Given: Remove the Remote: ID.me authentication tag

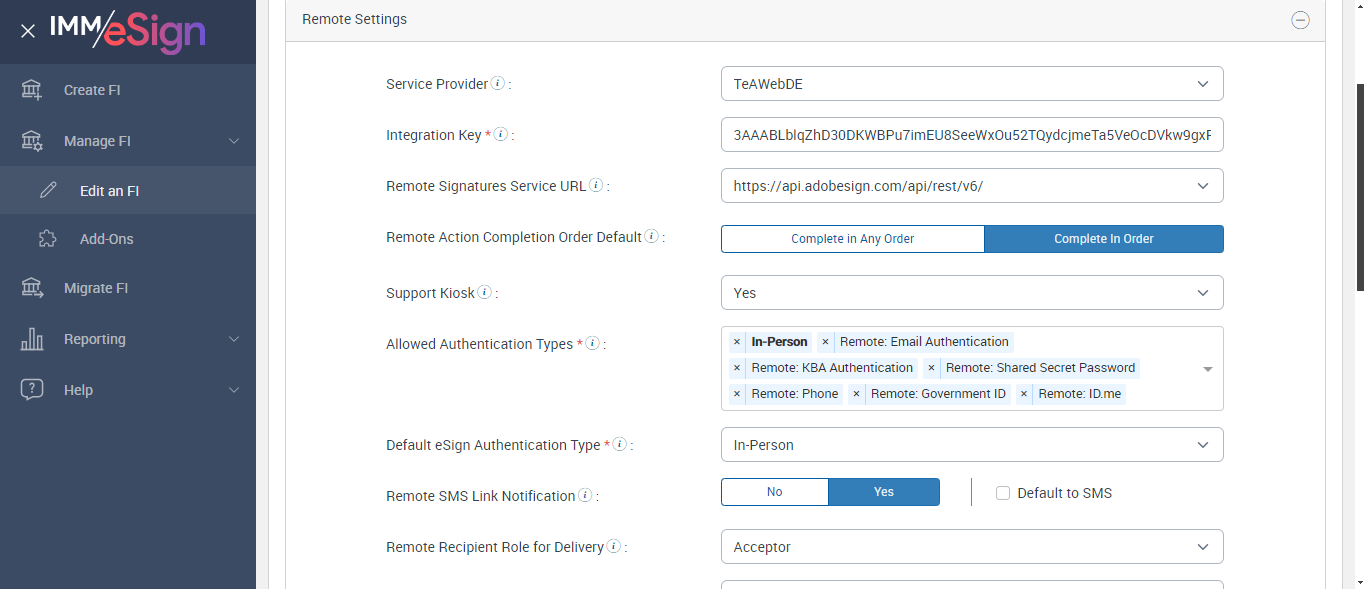Looking at the screenshot, I should (1024, 394).
